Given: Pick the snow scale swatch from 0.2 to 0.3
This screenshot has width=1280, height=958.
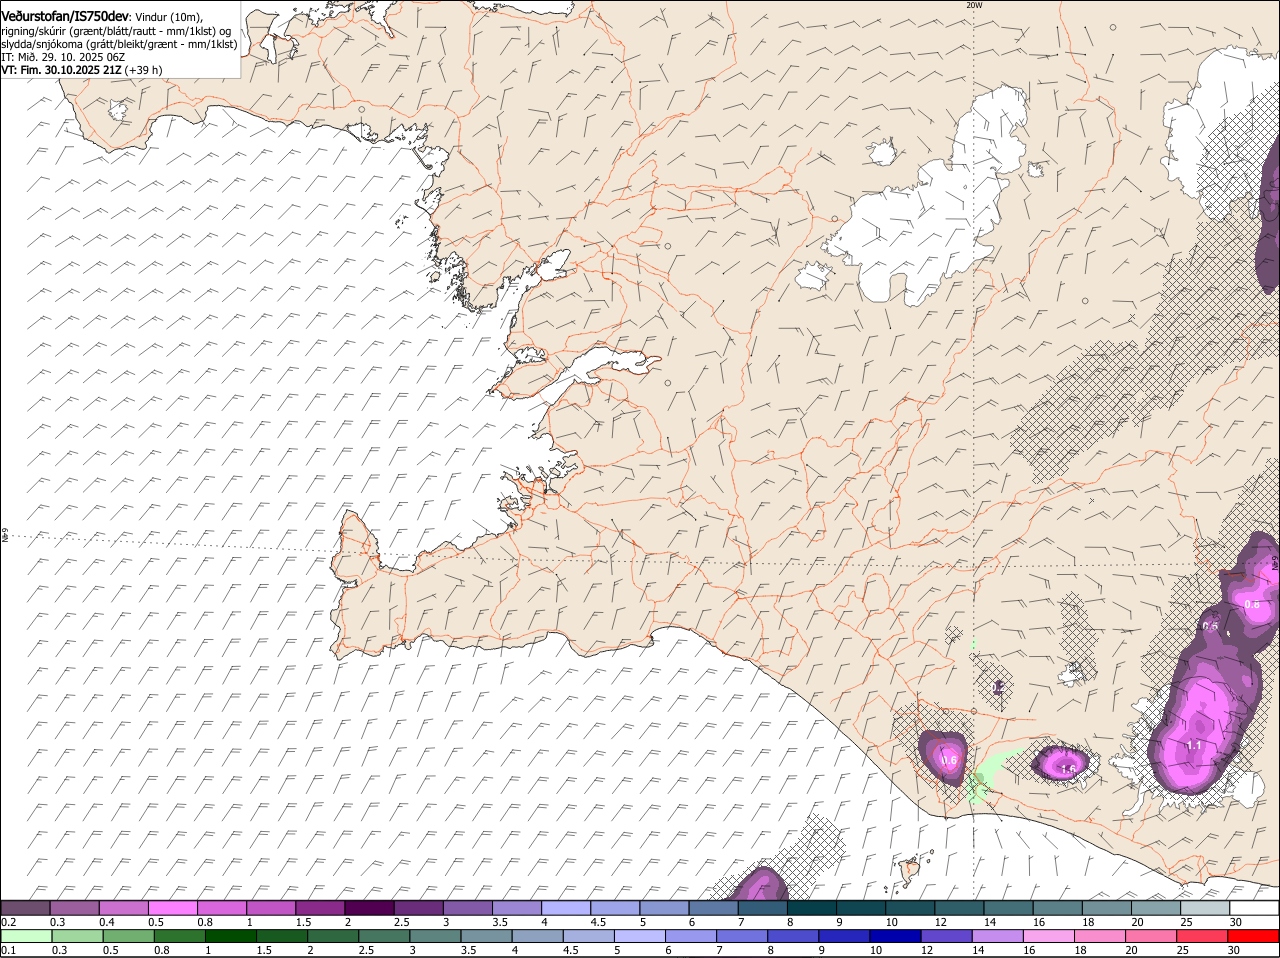Looking at the screenshot, I should tap(25, 907).
